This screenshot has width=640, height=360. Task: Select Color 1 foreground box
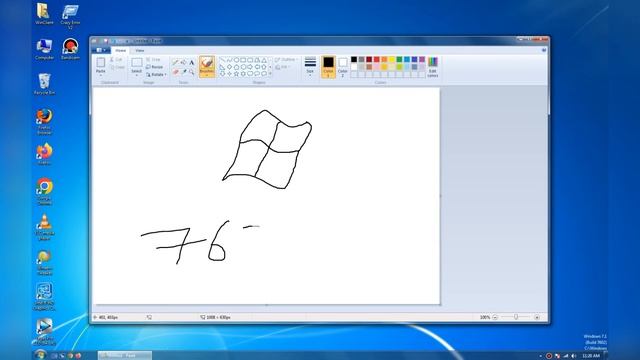click(x=328, y=67)
